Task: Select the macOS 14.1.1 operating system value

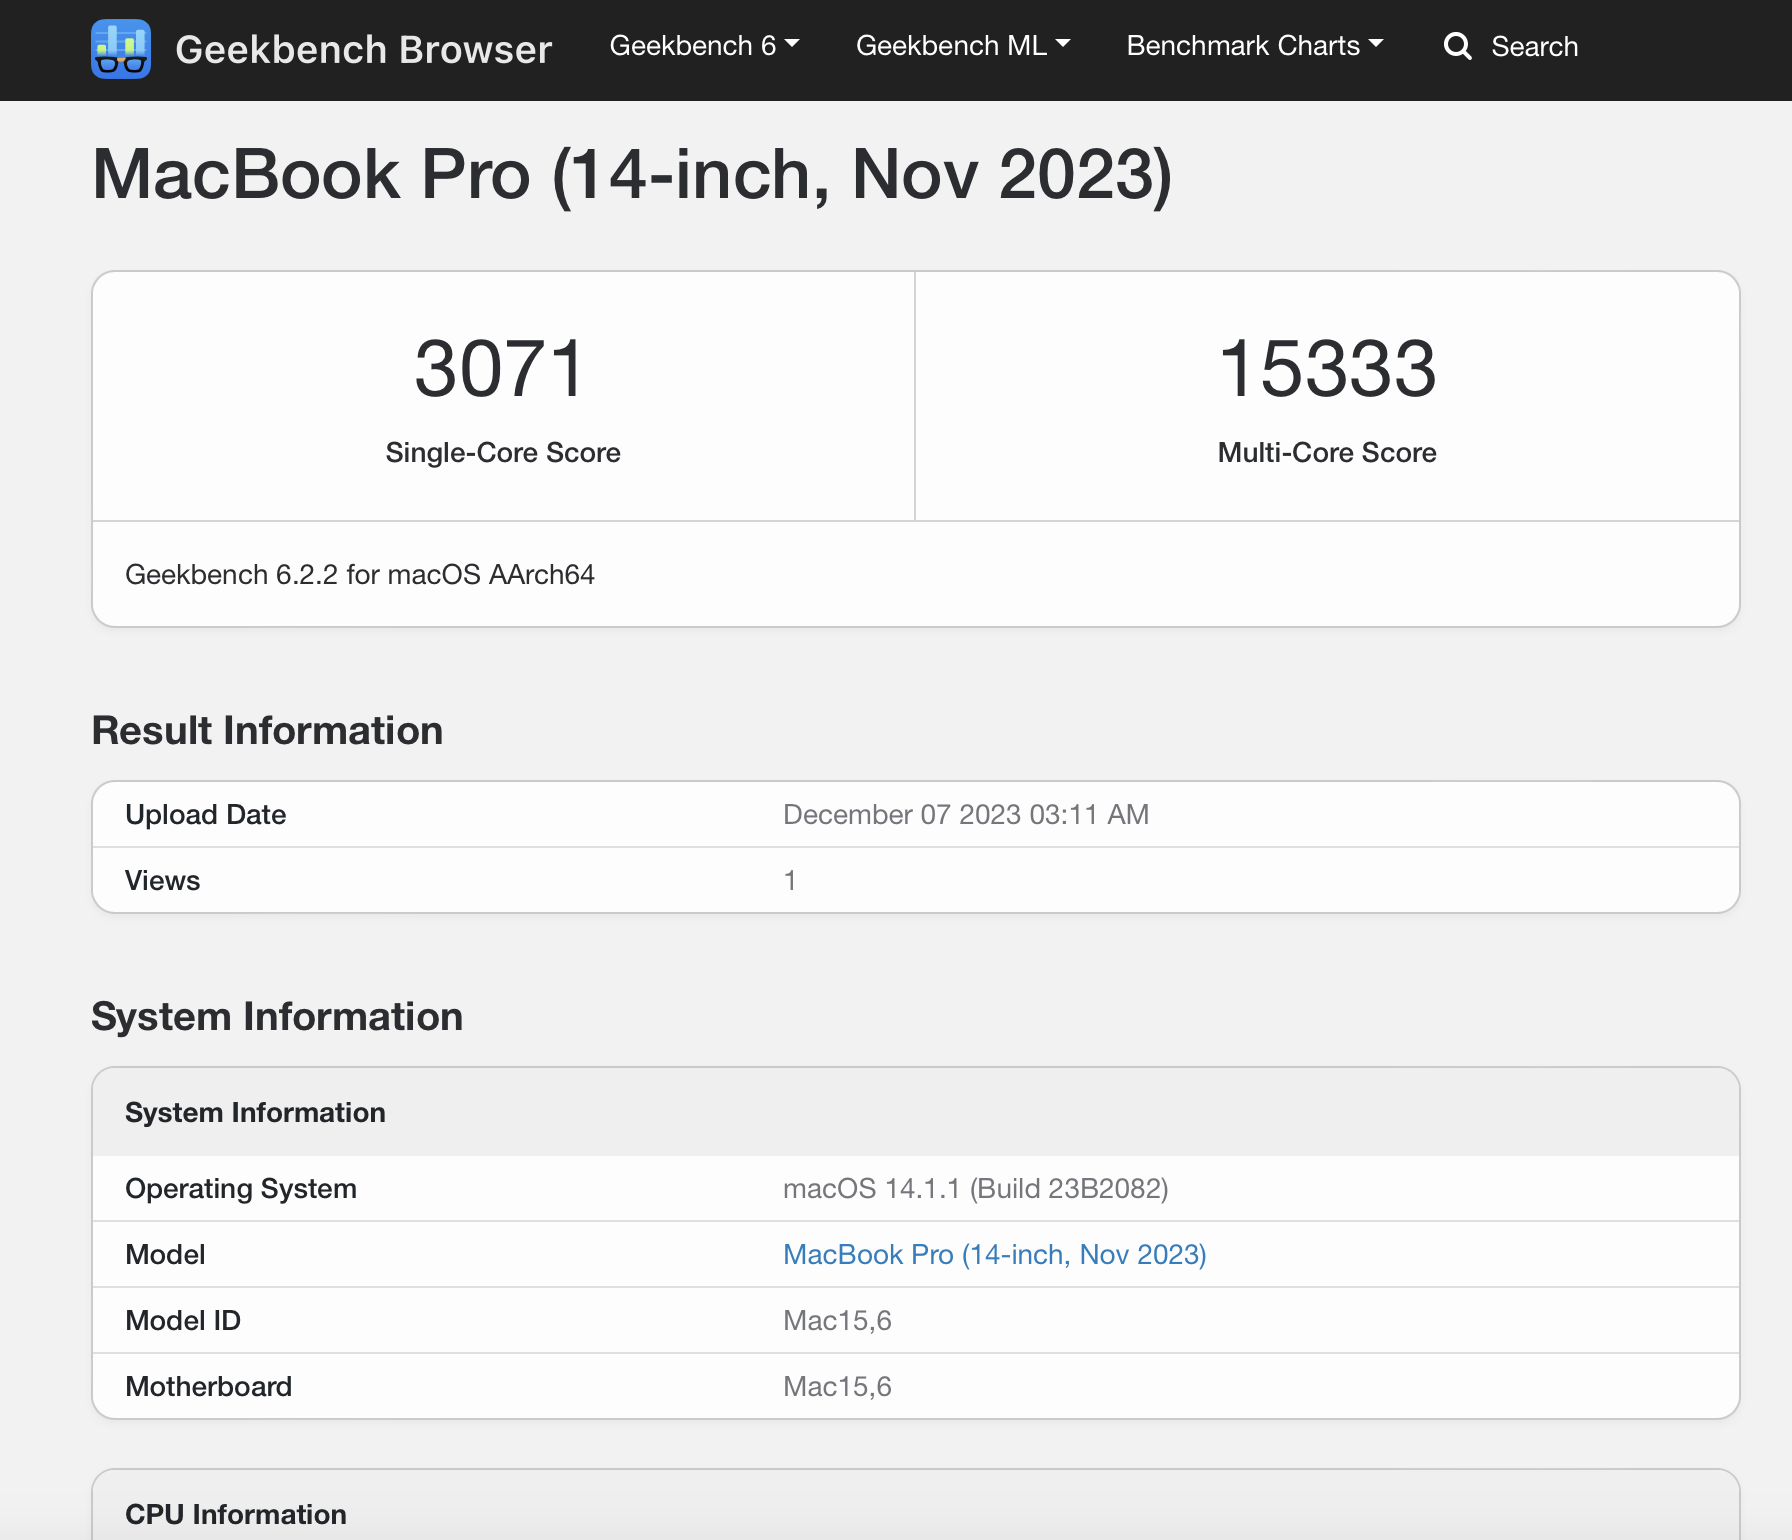Action: (x=975, y=1189)
